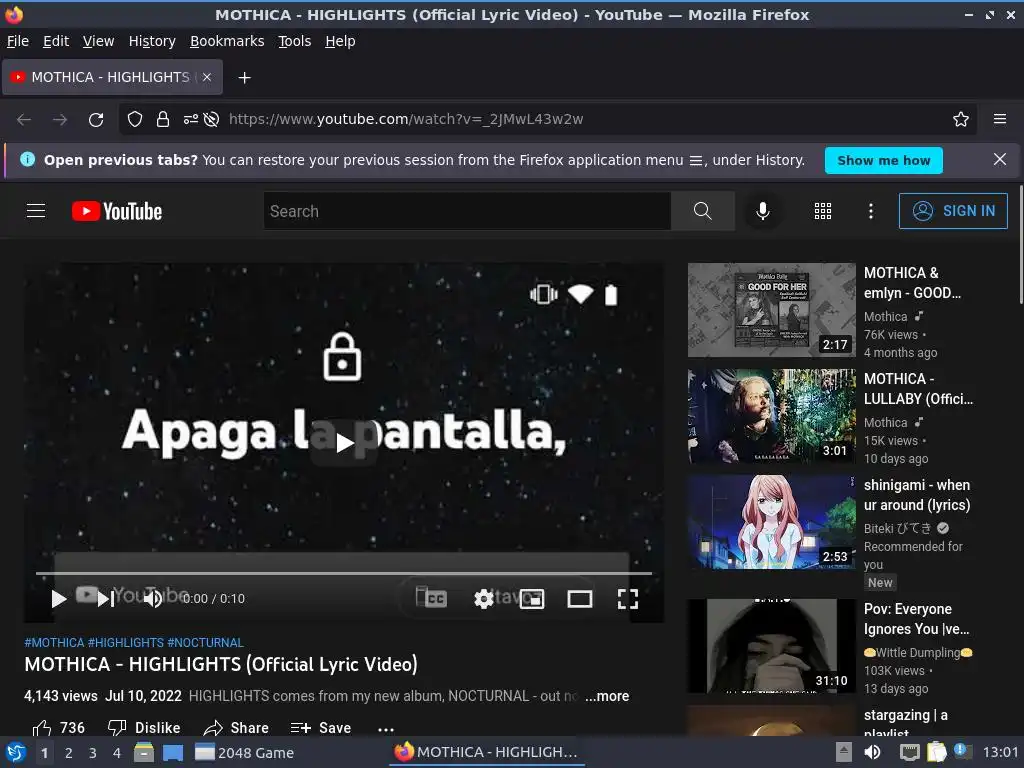Open the View menu
The image size is (1024, 768).
pyautogui.click(x=98, y=41)
